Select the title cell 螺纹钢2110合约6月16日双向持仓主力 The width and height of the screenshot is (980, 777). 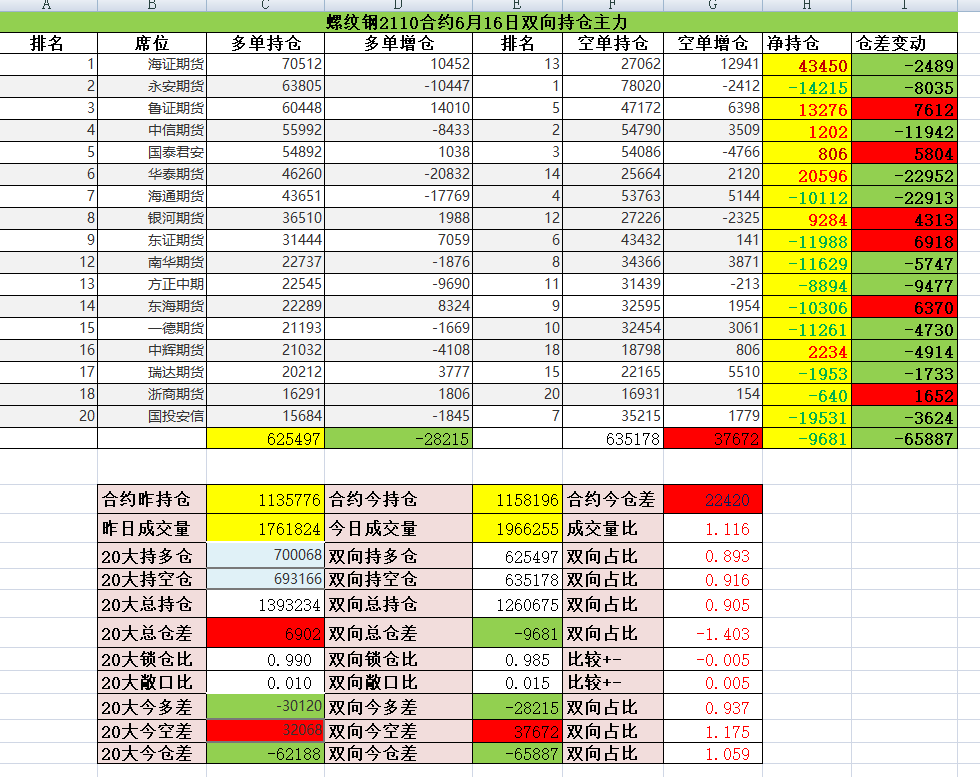tap(478, 21)
